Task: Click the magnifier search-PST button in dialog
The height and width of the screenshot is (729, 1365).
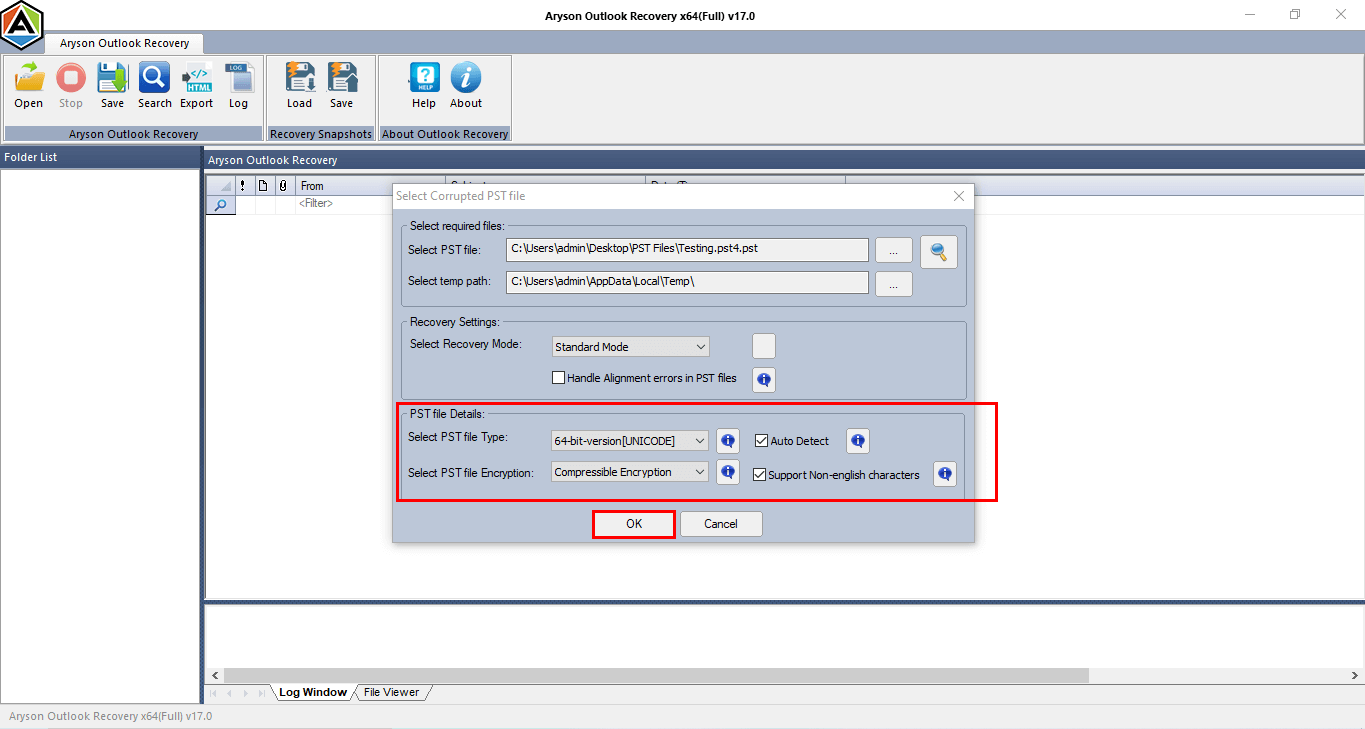Action: 939,252
